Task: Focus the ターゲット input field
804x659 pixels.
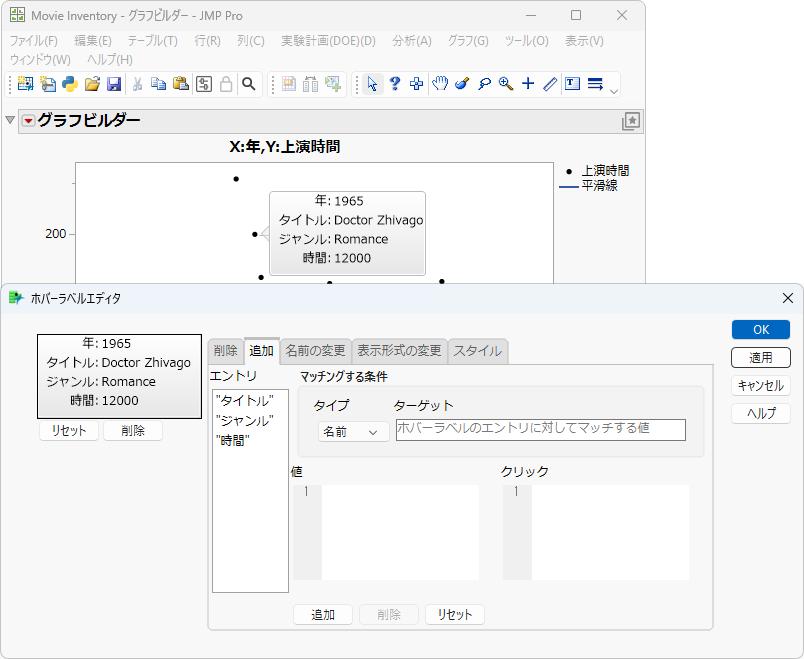Action: coord(540,430)
